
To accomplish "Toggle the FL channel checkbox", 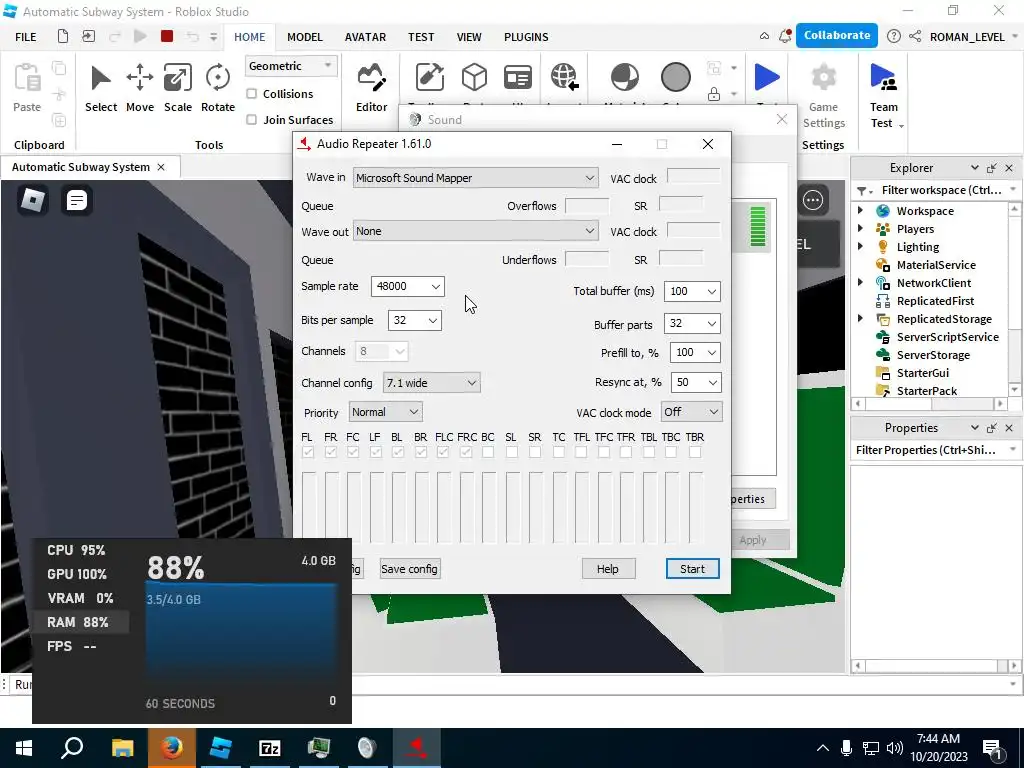I will pyautogui.click(x=308, y=452).
